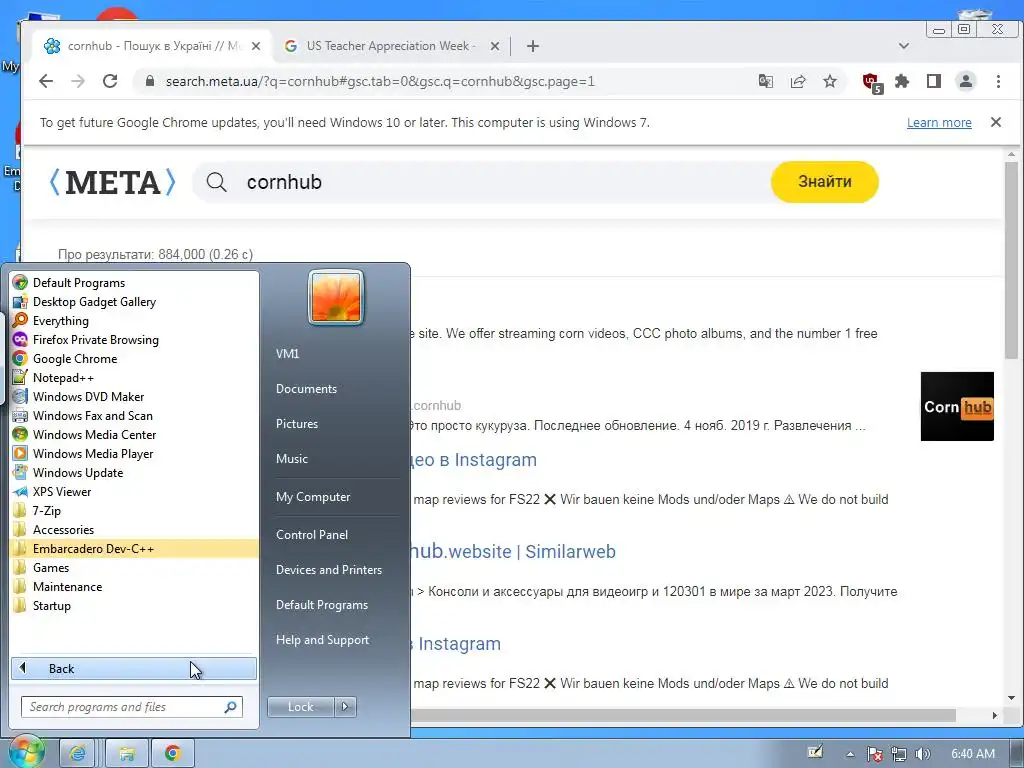
Task: Launch Windows DVD Maker
Action: click(134, 396)
